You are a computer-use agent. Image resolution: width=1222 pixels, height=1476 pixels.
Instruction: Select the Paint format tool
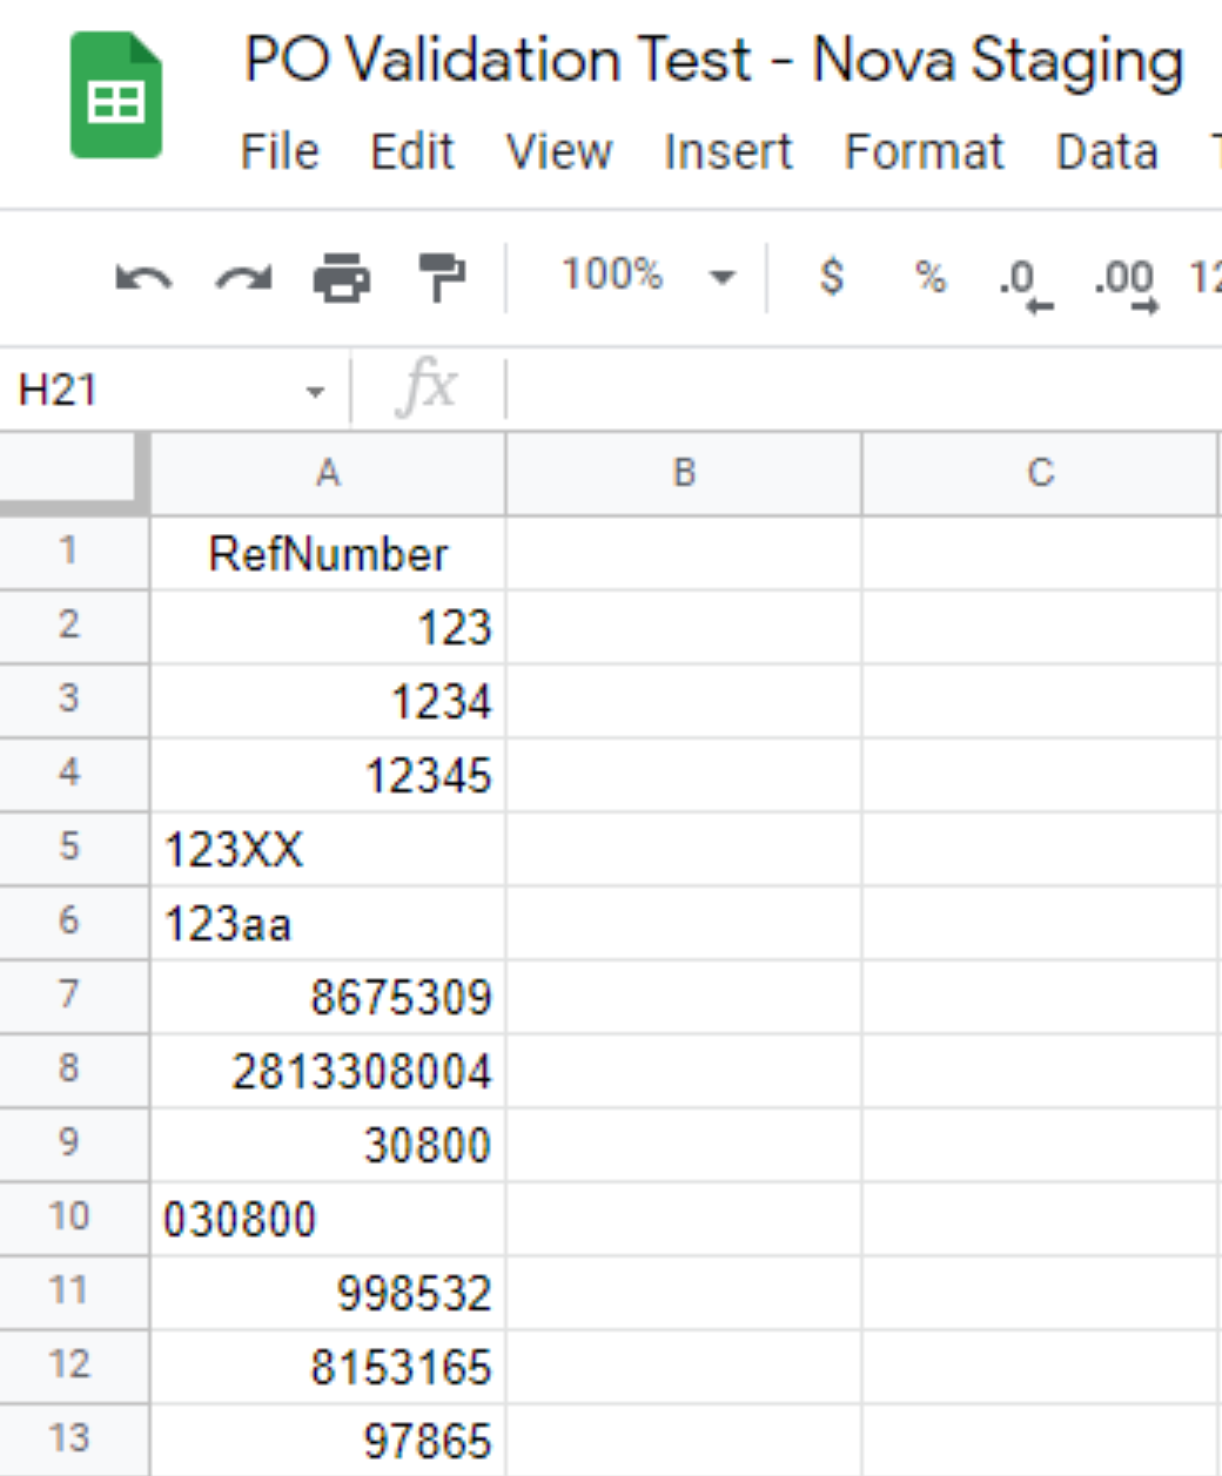click(441, 278)
